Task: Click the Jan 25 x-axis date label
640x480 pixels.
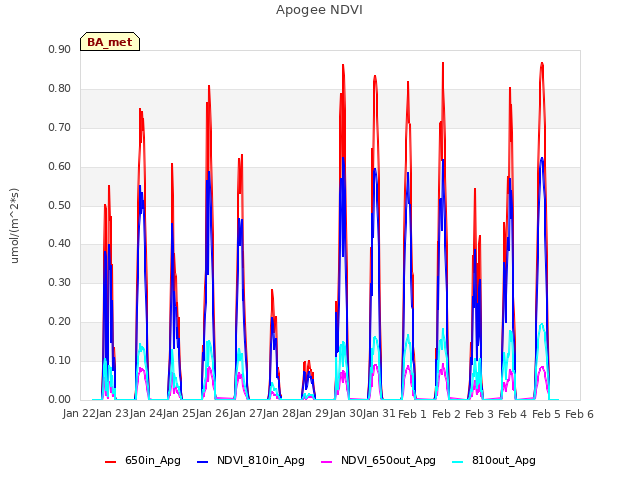Action: point(179,413)
